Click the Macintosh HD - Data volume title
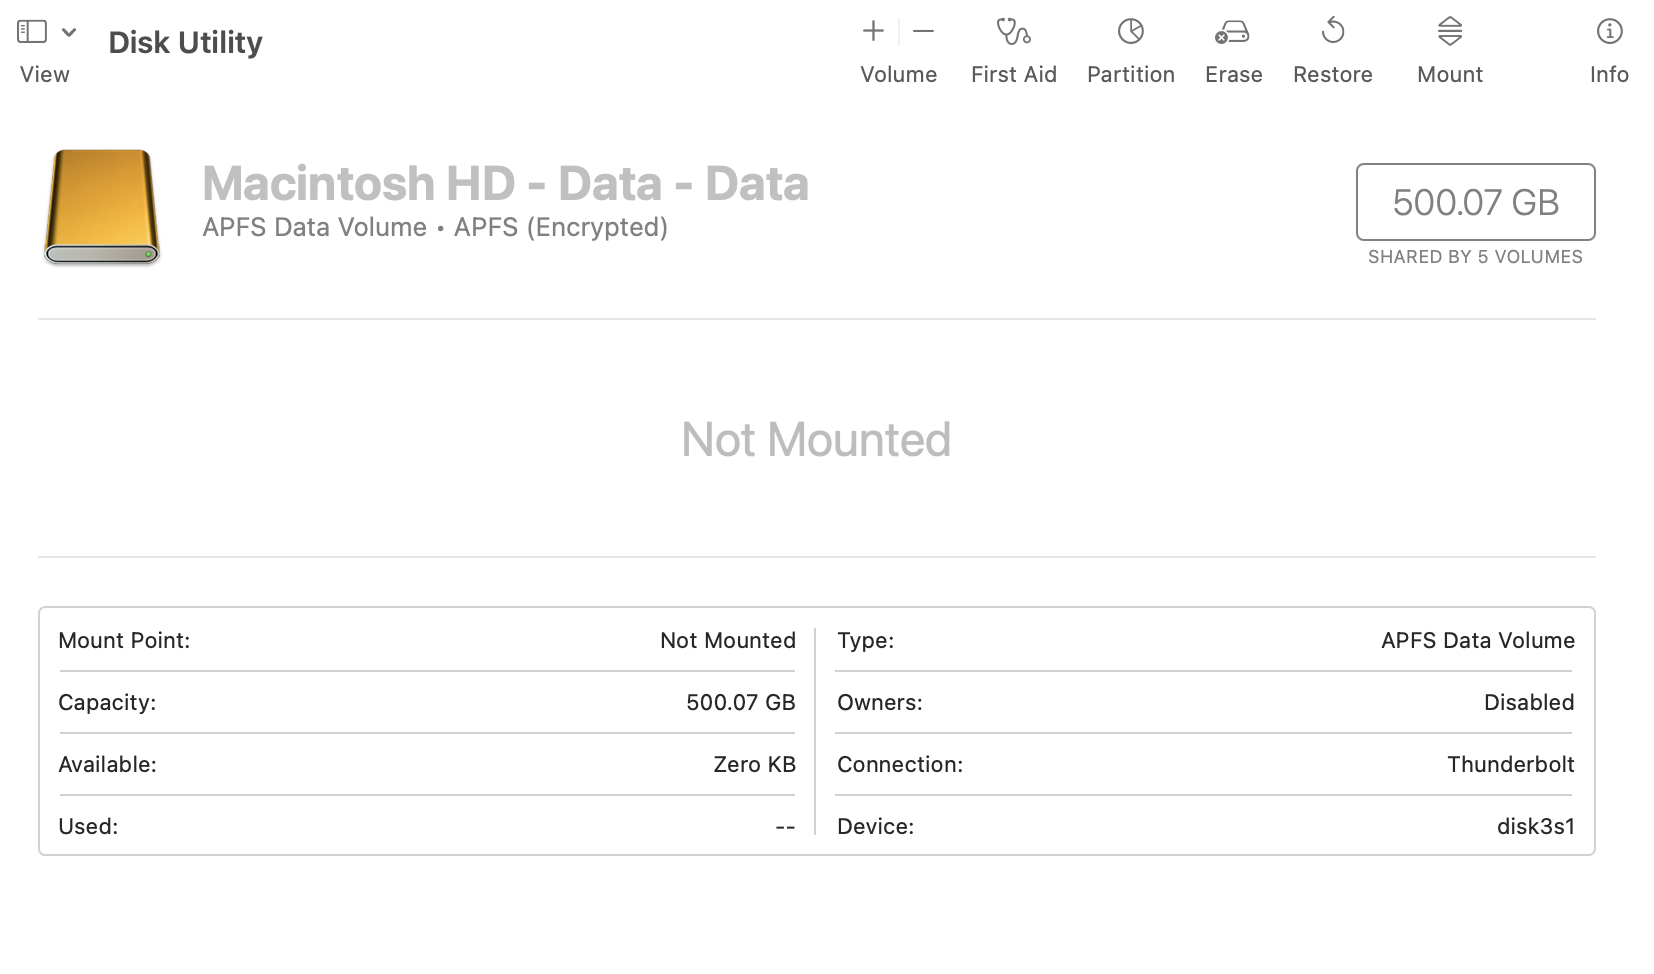This screenshot has height=974, width=1654. (505, 184)
